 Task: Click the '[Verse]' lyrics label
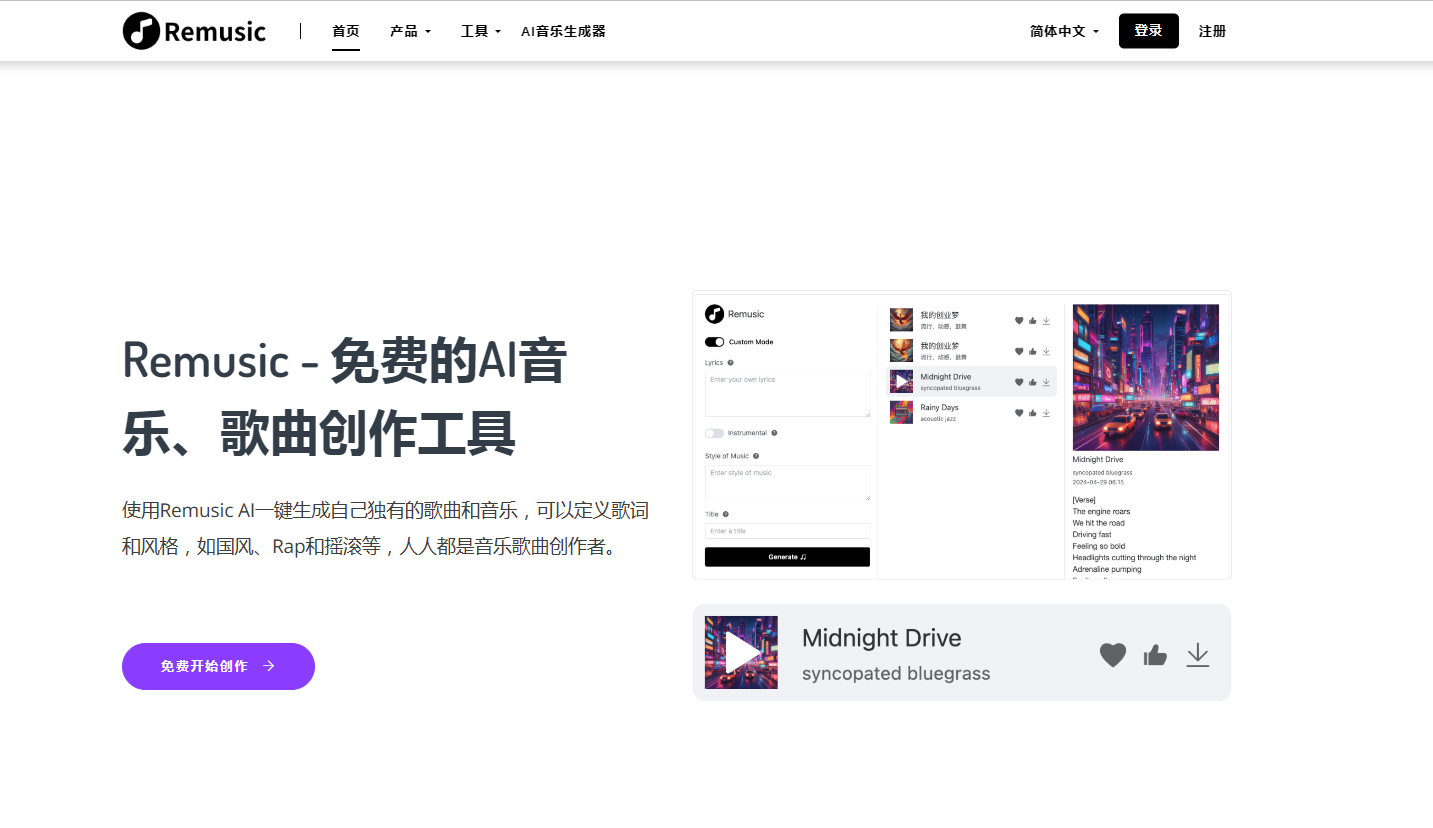(x=1084, y=499)
